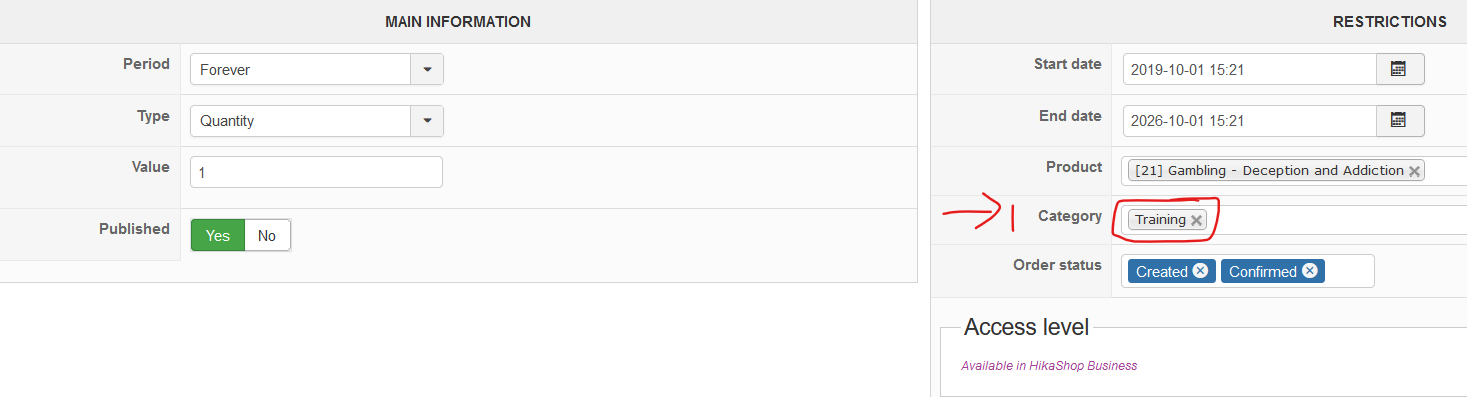1467x397 pixels.
Task: Open the End date calendar picker
Action: [x=1400, y=120]
